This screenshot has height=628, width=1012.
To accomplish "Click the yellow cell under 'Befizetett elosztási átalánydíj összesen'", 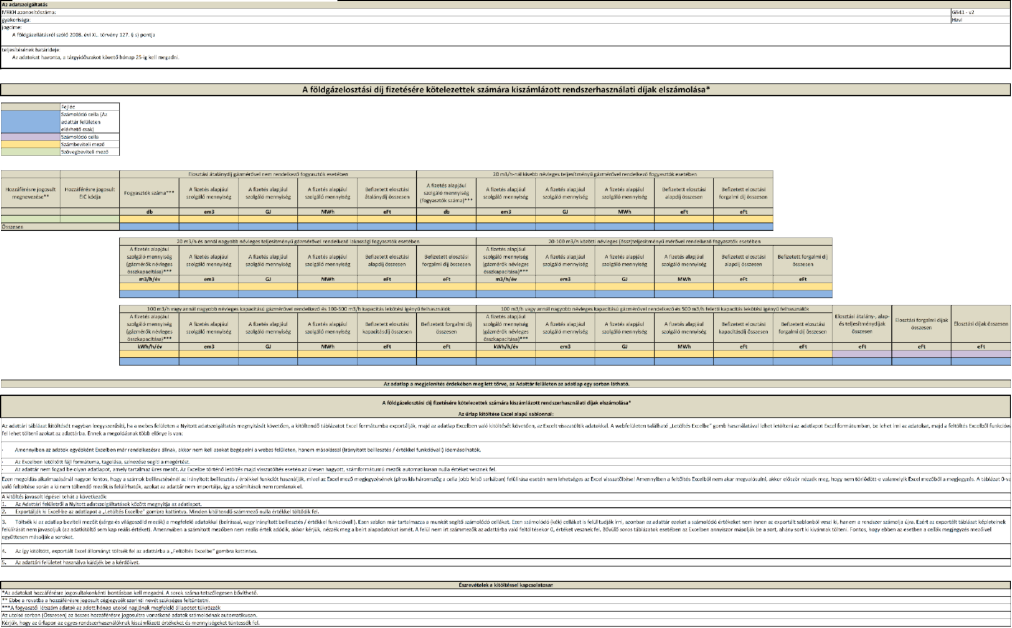I will (387, 219).
